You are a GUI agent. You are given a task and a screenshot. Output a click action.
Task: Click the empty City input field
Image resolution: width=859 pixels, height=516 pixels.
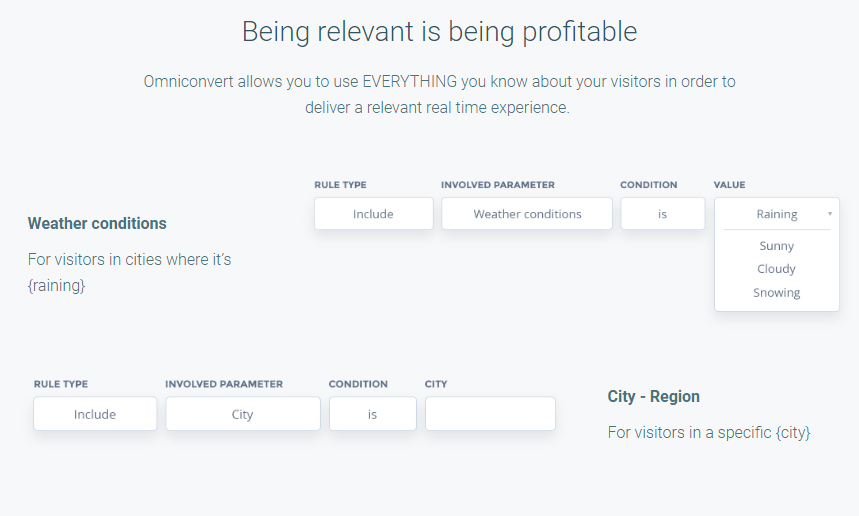coord(490,414)
